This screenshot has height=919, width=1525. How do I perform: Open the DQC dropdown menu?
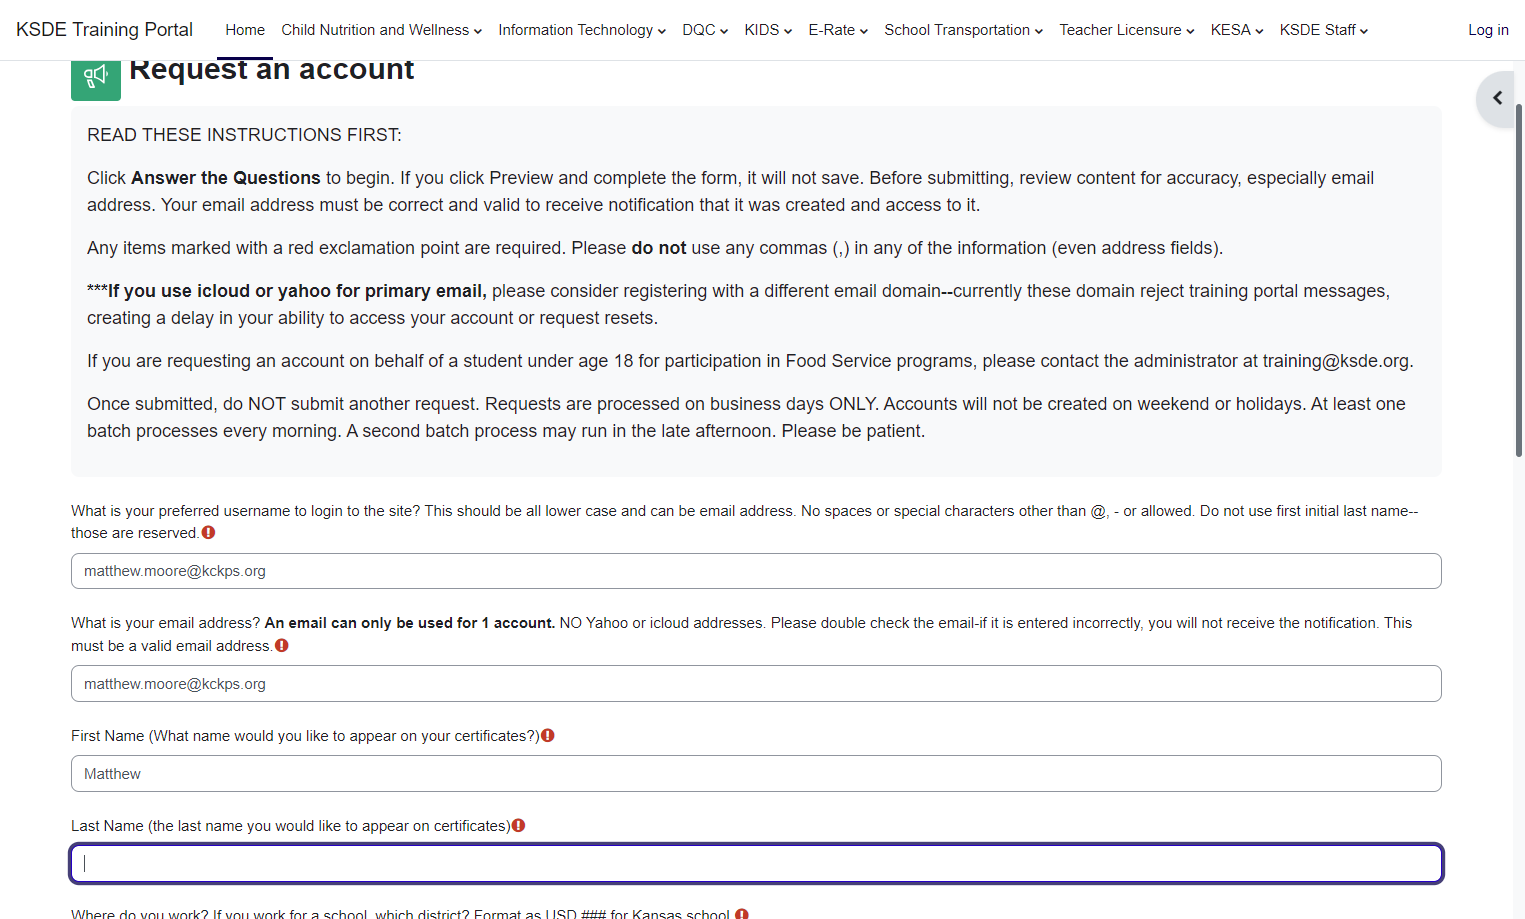(705, 30)
